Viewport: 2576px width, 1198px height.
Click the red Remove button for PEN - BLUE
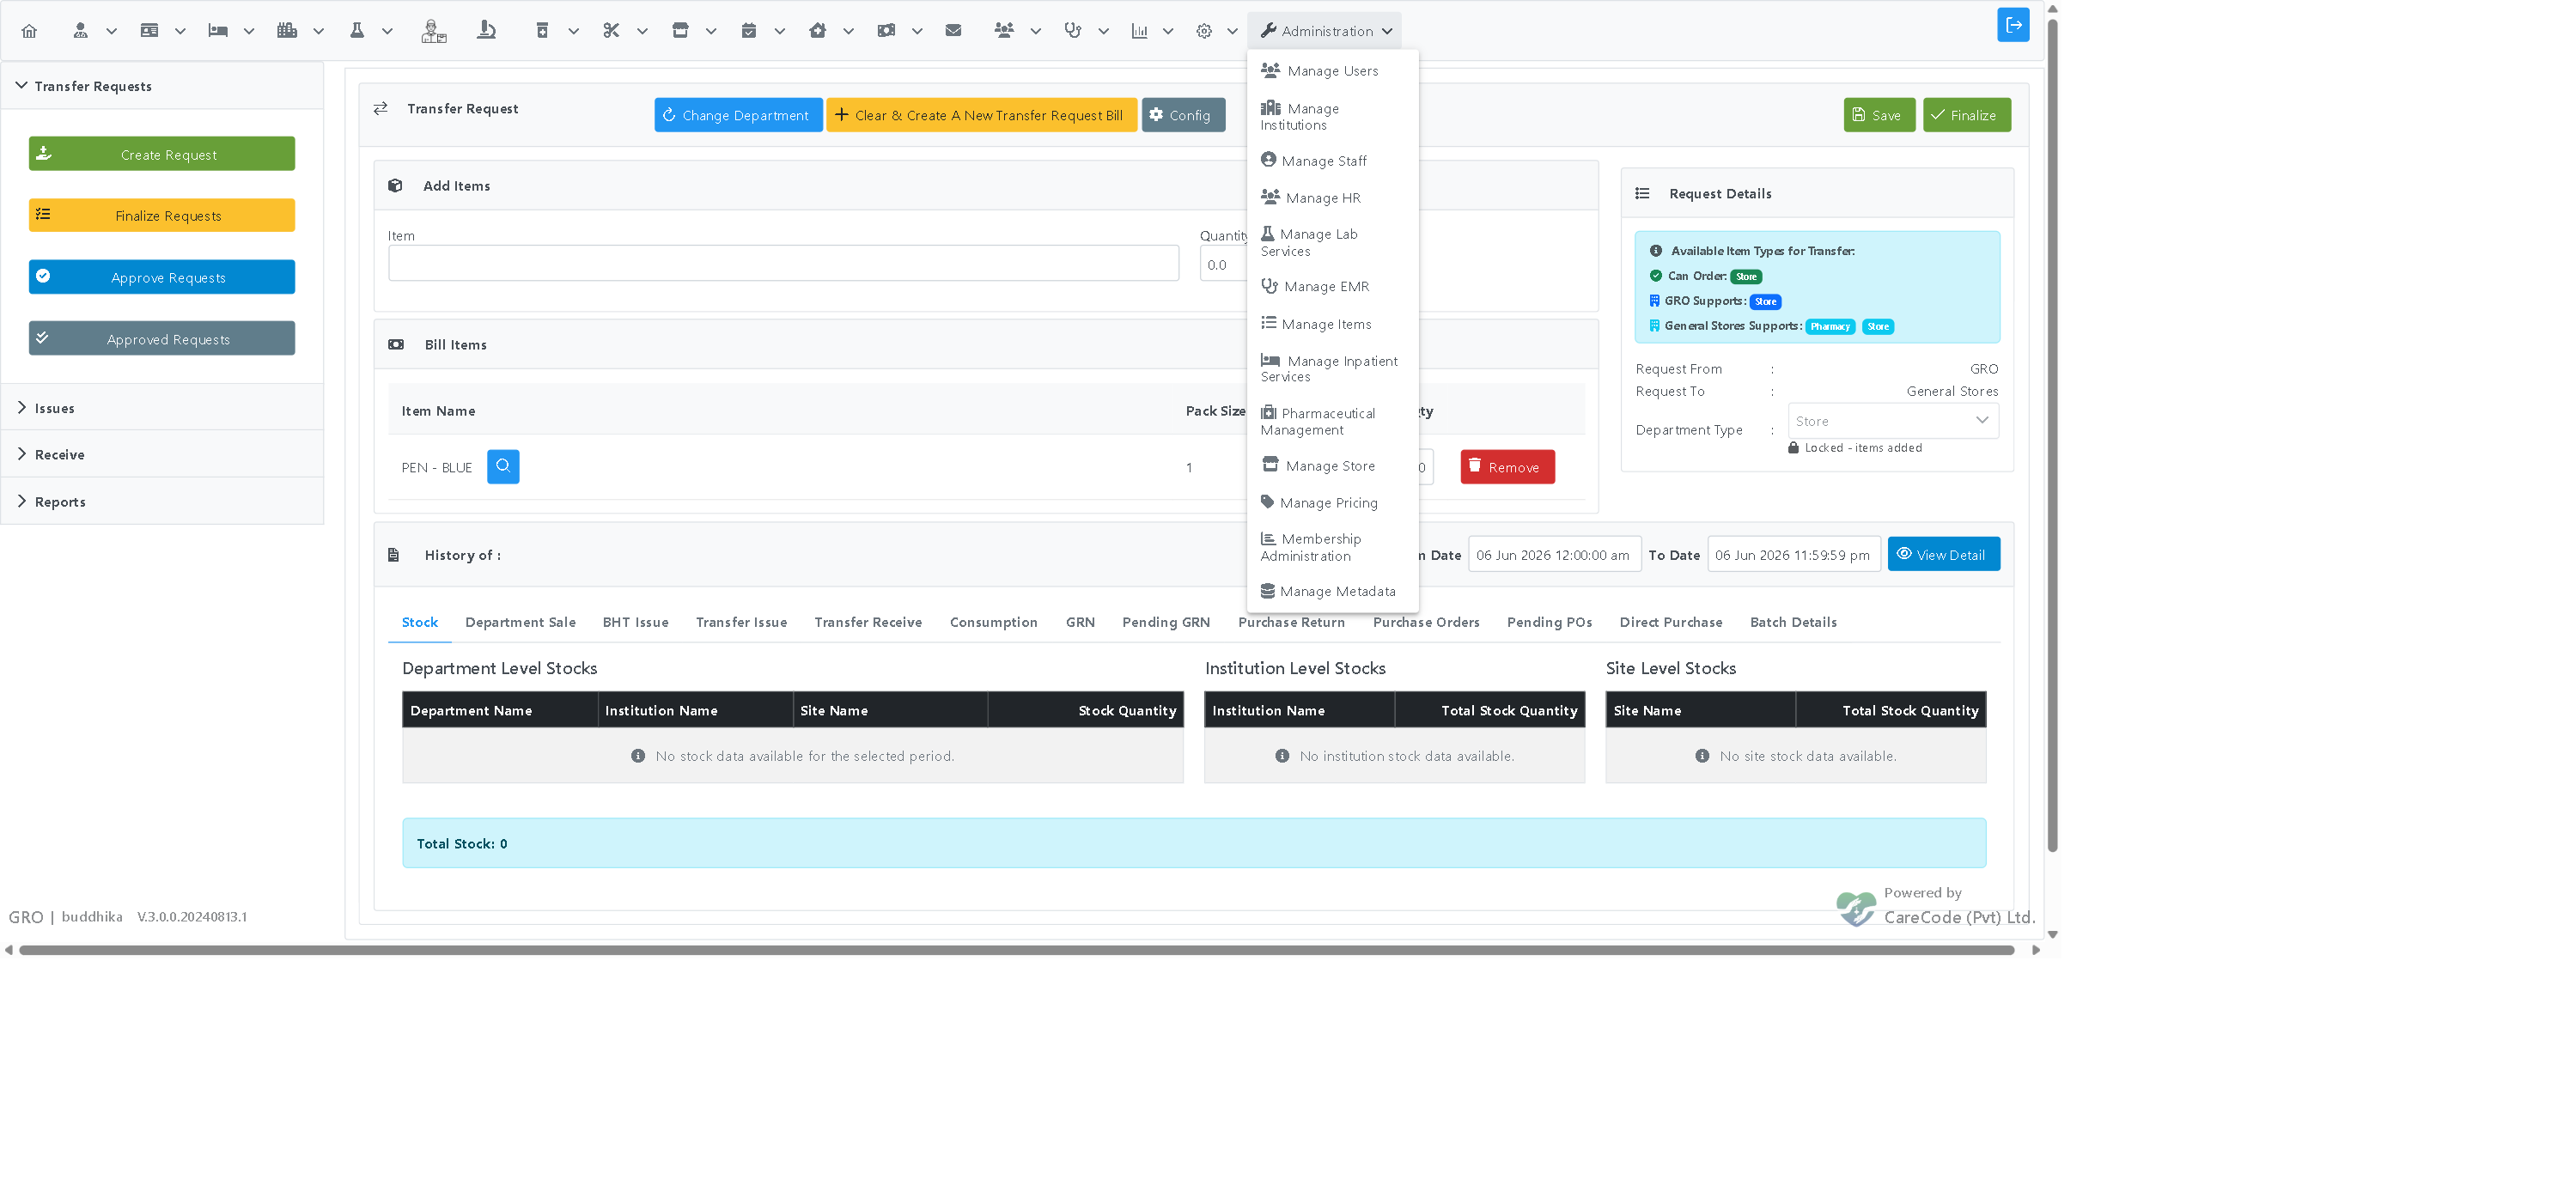[1507, 467]
